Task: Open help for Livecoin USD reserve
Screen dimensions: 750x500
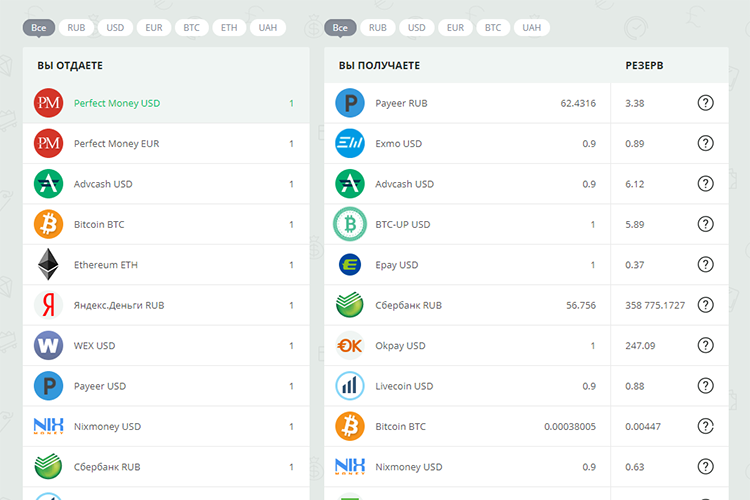Action: [706, 386]
